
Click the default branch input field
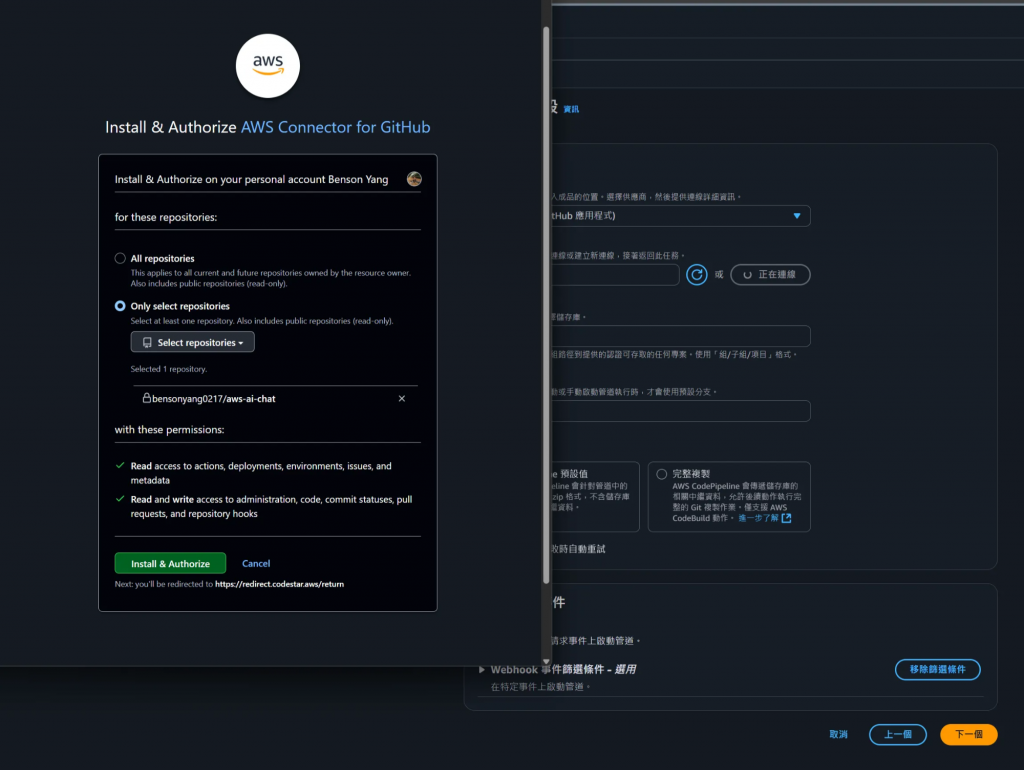pos(680,411)
